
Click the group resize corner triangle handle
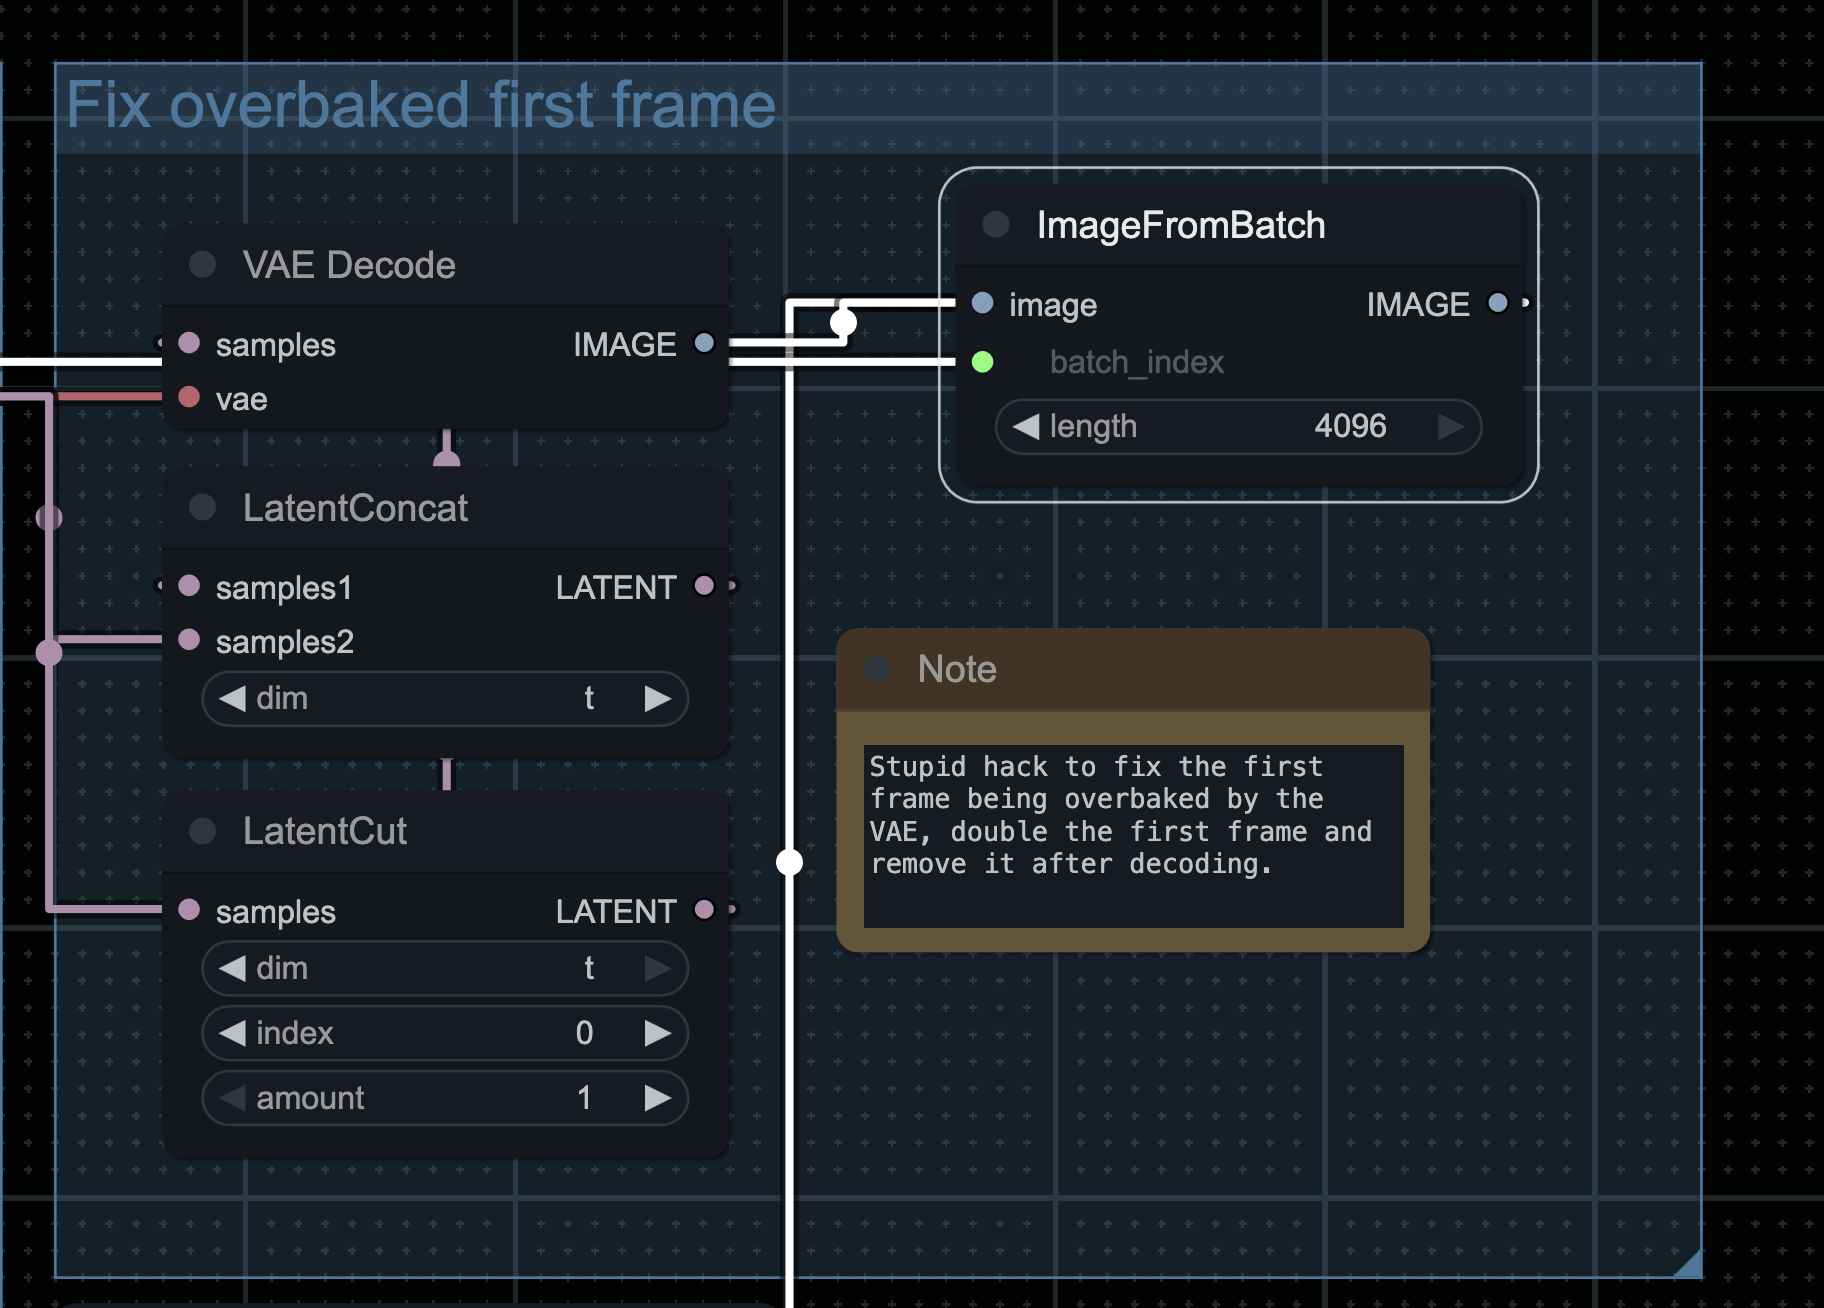pyautogui.click(x=1690, y=1266)
